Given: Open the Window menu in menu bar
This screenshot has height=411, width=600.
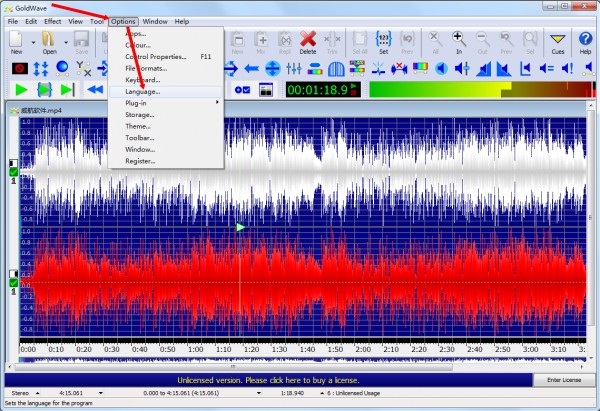Looking at the screenshot, I should (155, 21).
